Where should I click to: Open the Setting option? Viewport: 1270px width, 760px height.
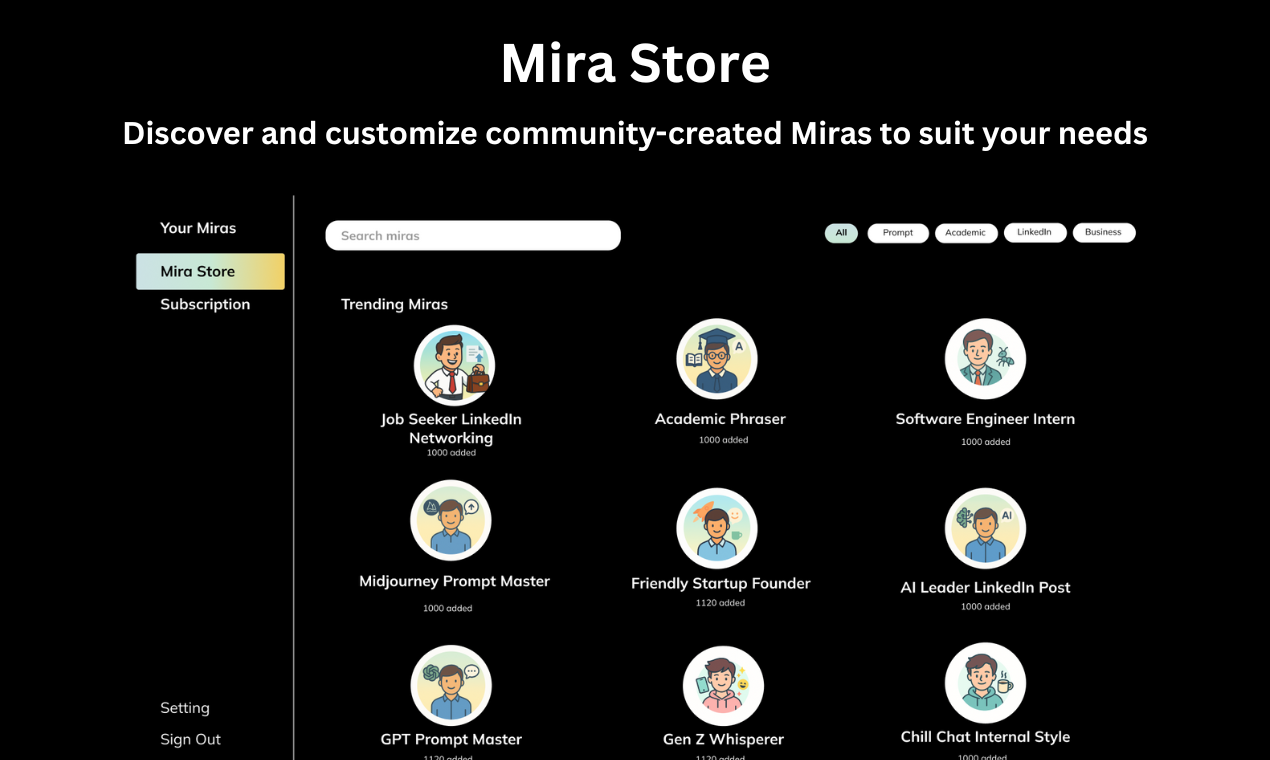pos(185,707)
